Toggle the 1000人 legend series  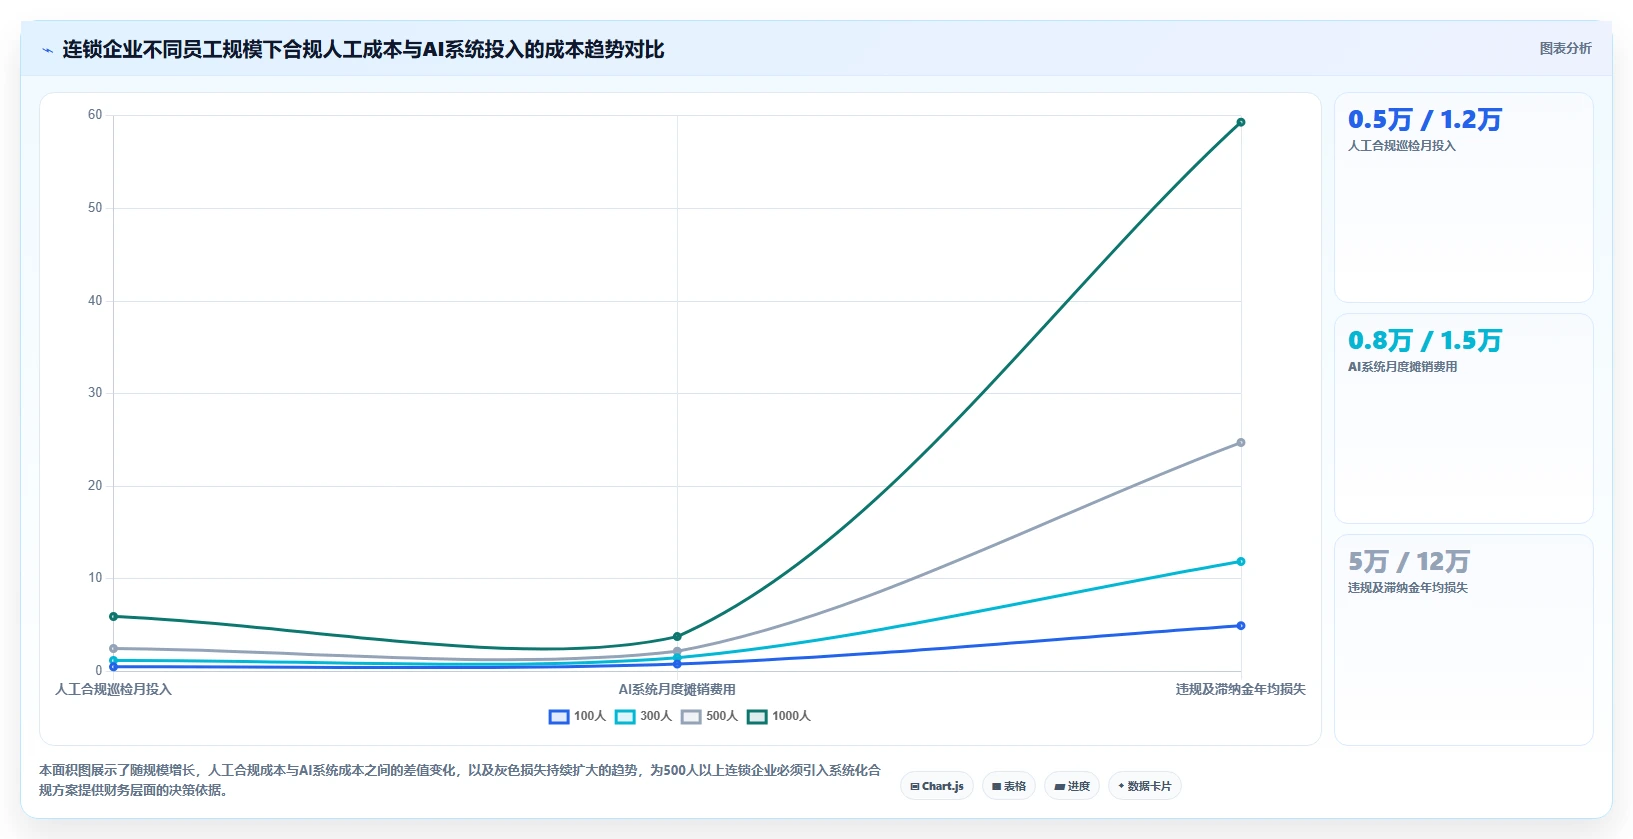[x=779, y=716]
